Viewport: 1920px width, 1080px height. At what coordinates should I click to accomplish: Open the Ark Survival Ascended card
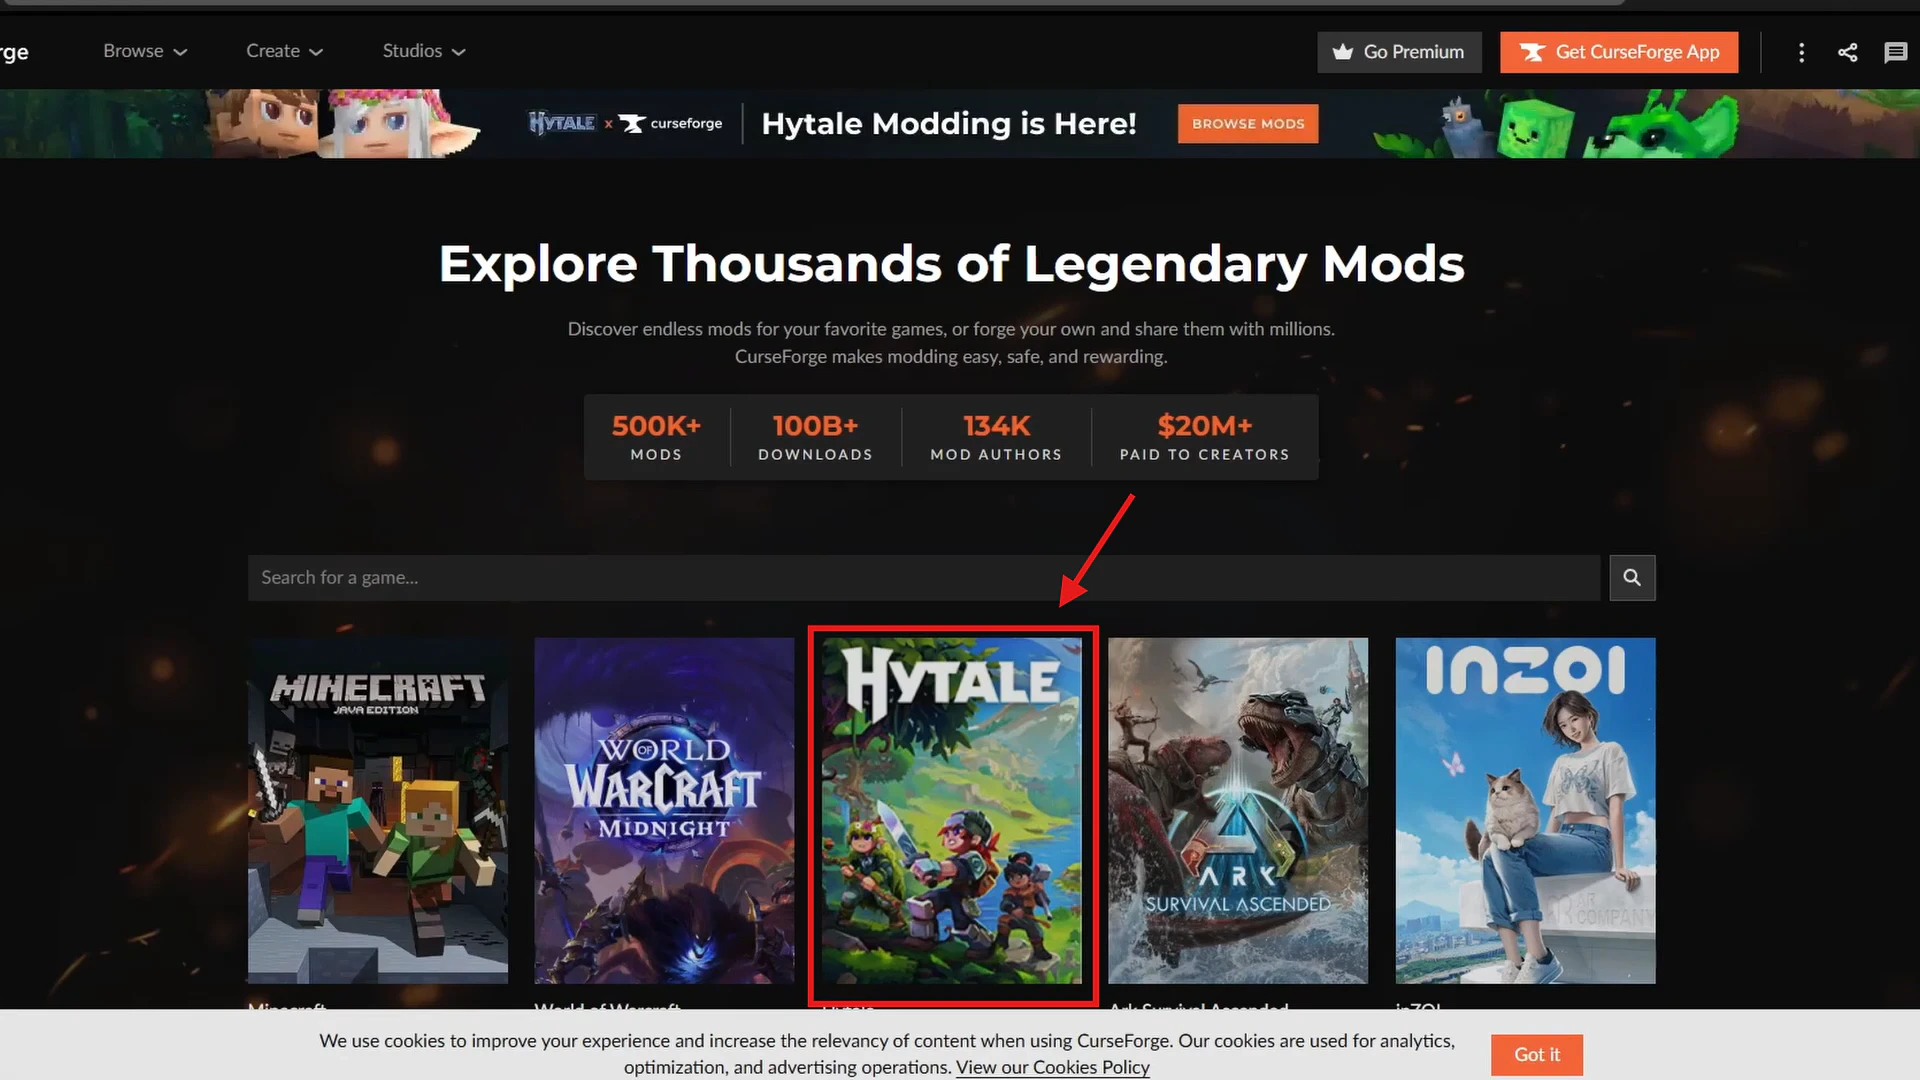1238,811
